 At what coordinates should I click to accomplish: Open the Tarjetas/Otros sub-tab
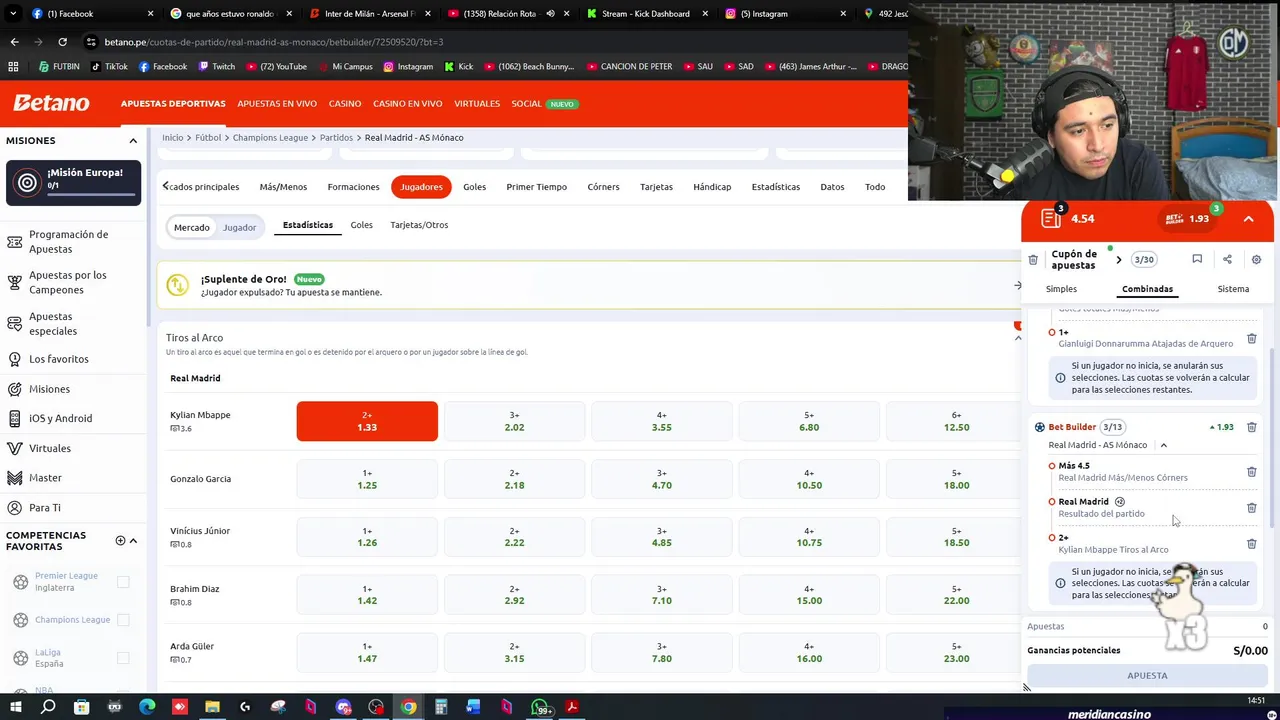(x=419, y=225)
